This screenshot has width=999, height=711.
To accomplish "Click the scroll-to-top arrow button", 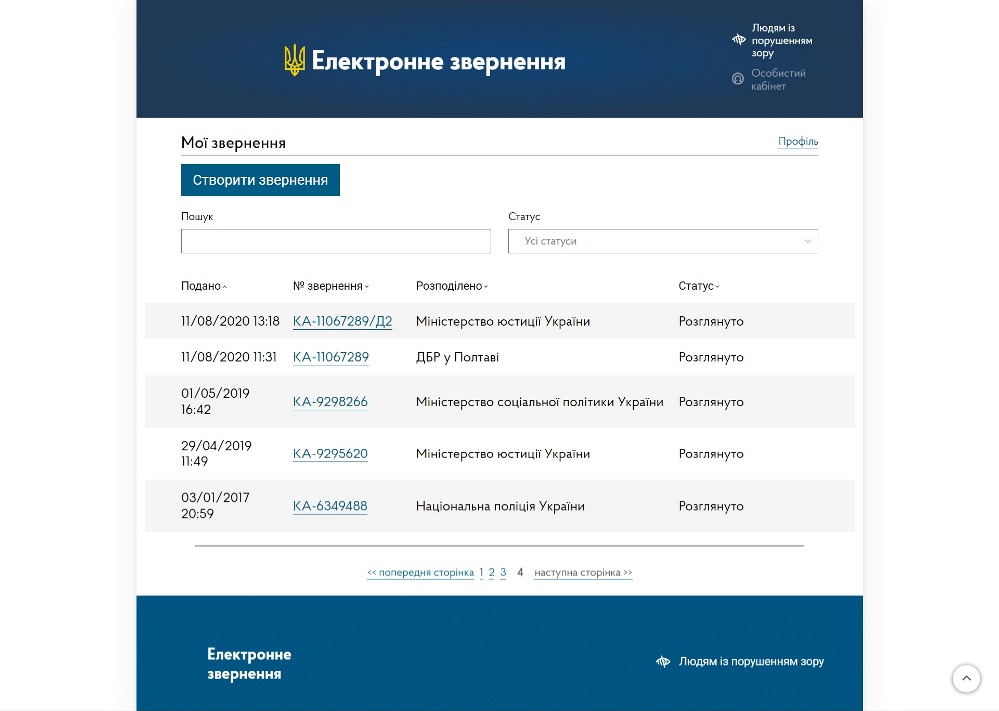I will point(966,679).
